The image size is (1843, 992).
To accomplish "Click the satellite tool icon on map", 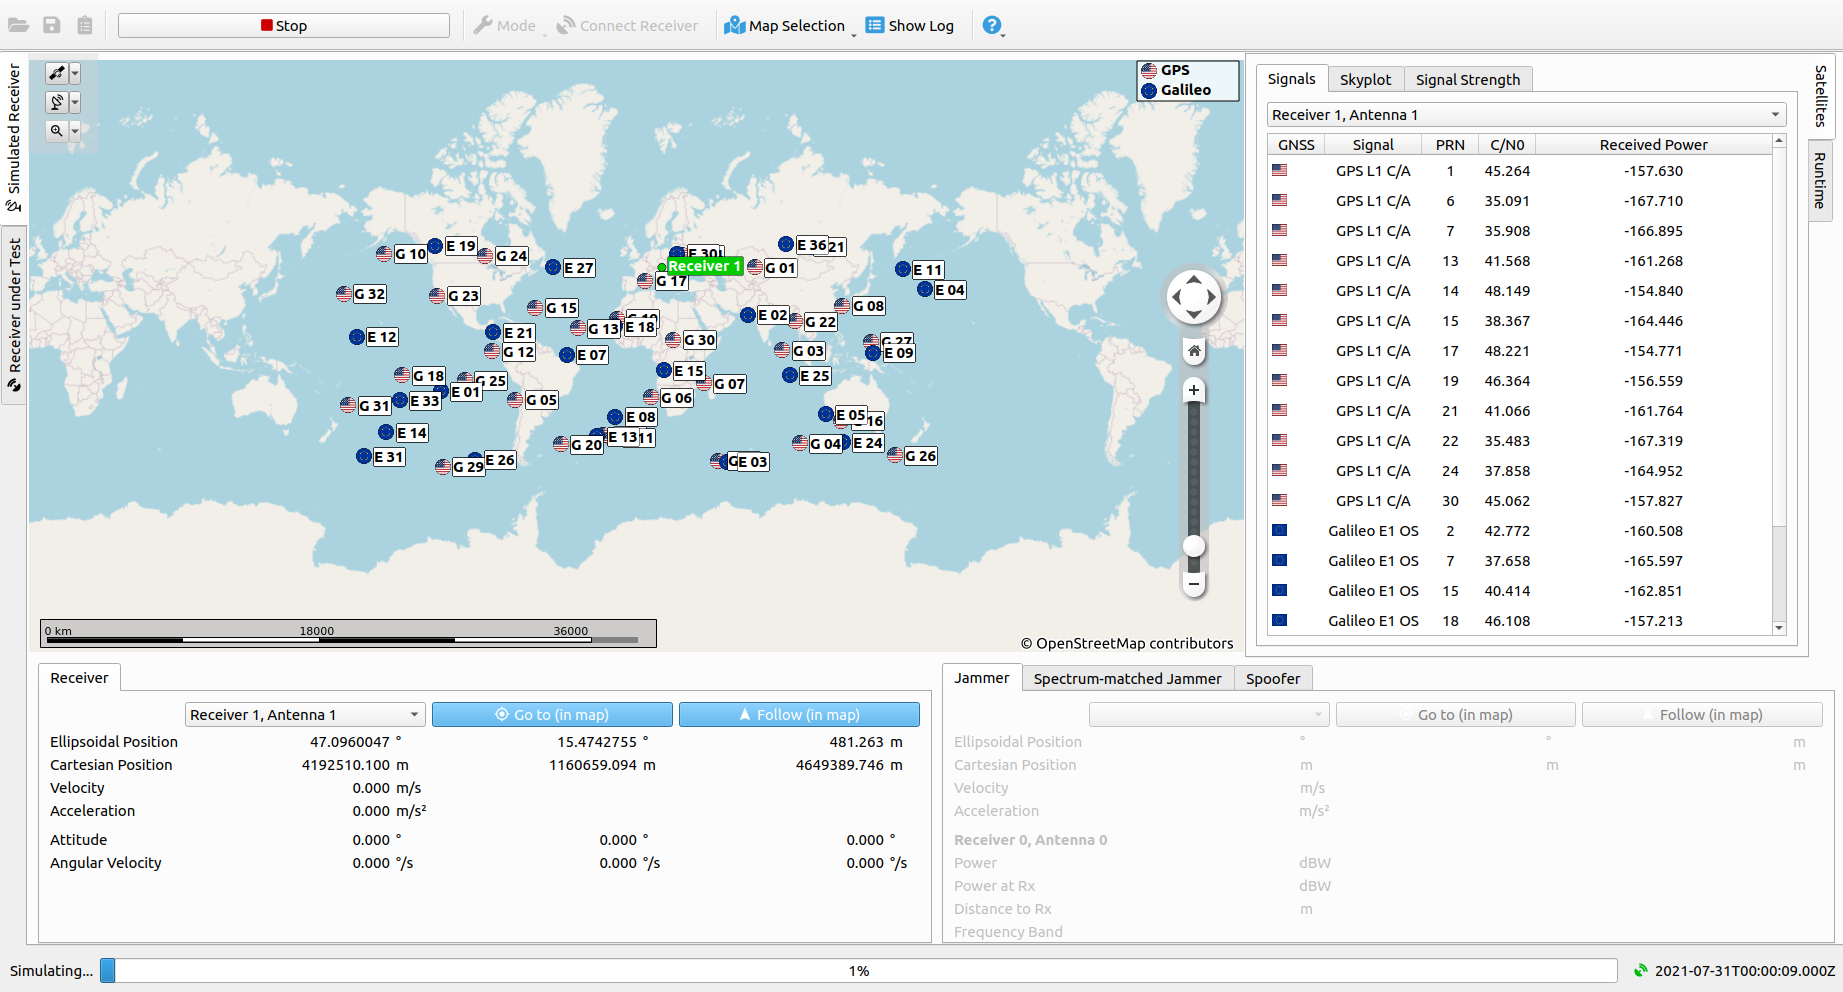I will point(57,73).
